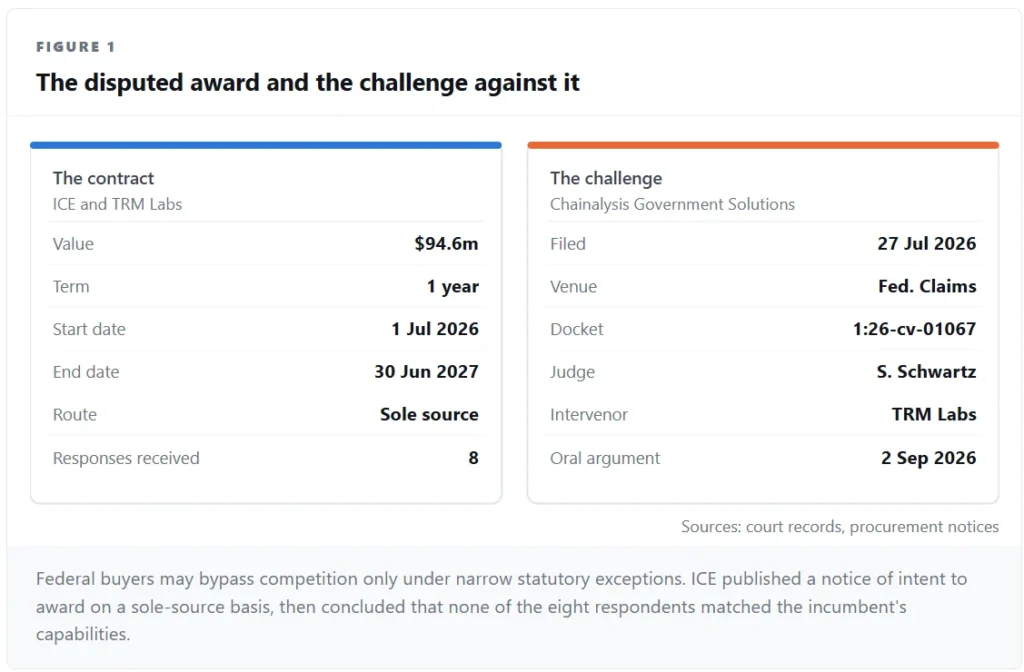Image resolution: width=1024 pixels, height=672 pixels.
Task: Click the blue bar atop the contract card
Action: [x=266, y=145]
